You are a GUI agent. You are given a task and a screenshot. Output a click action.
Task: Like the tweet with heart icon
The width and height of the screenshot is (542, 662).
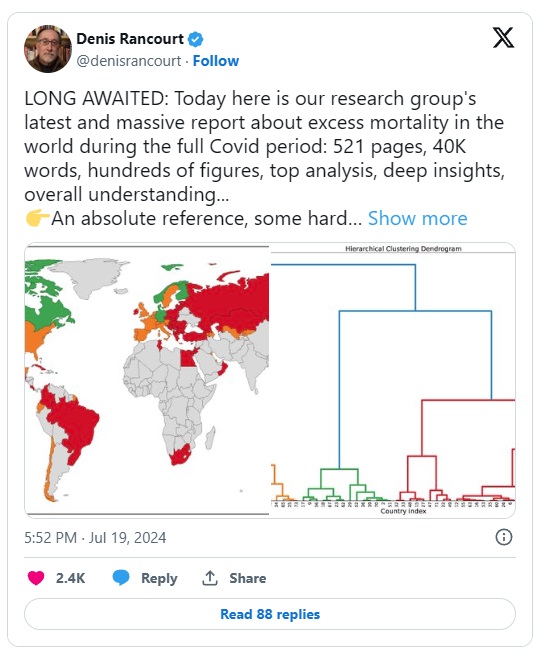click(x=36, y=578)
